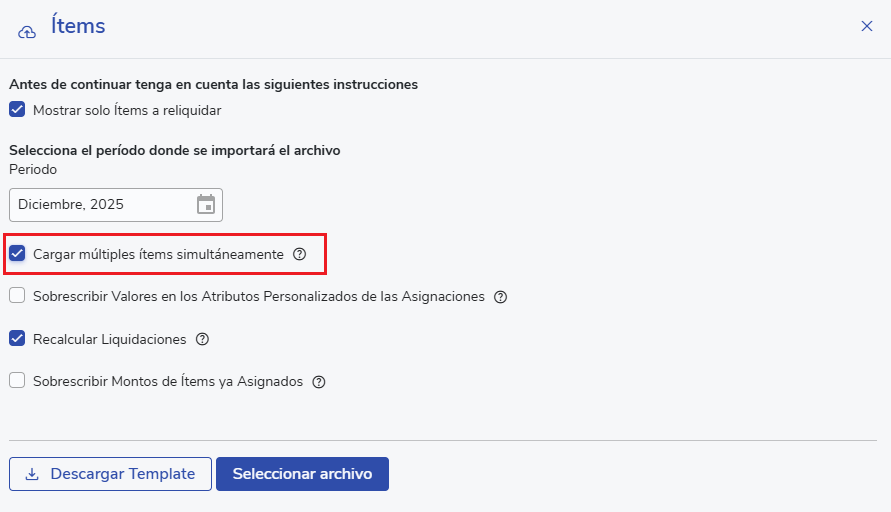The height and width of the screenshot is (512, 891).
Task: Check Sobrescribir Montos de Ítems ya Asignados box
Action: [x=17, y=381]
